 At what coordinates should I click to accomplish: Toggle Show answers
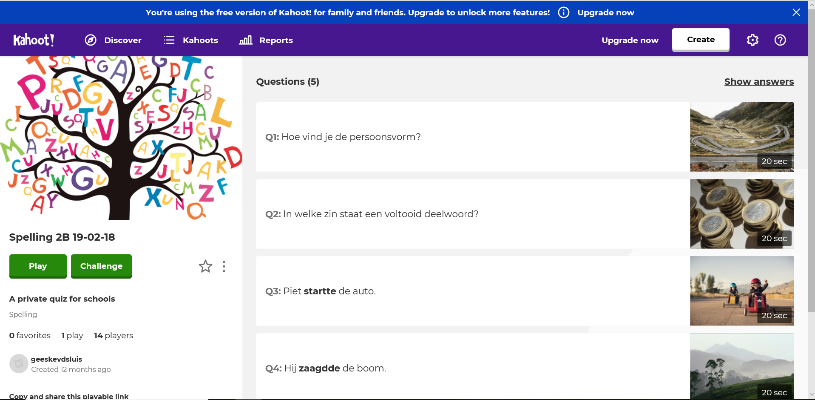pyautogui.click(x=759, y=82)
